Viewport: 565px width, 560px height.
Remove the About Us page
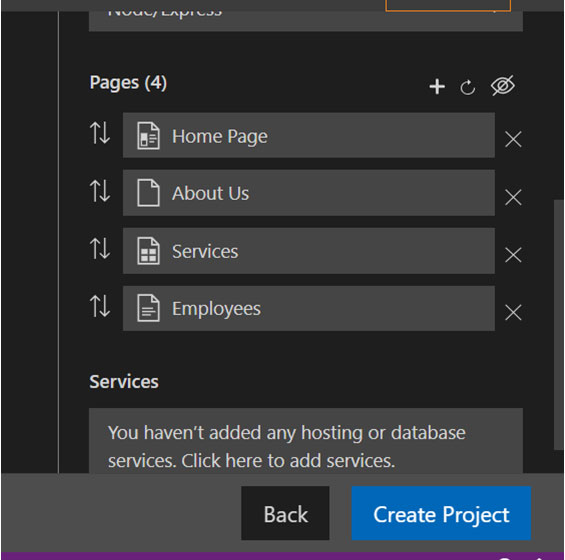pyautogui.click(x=513, y=197)
